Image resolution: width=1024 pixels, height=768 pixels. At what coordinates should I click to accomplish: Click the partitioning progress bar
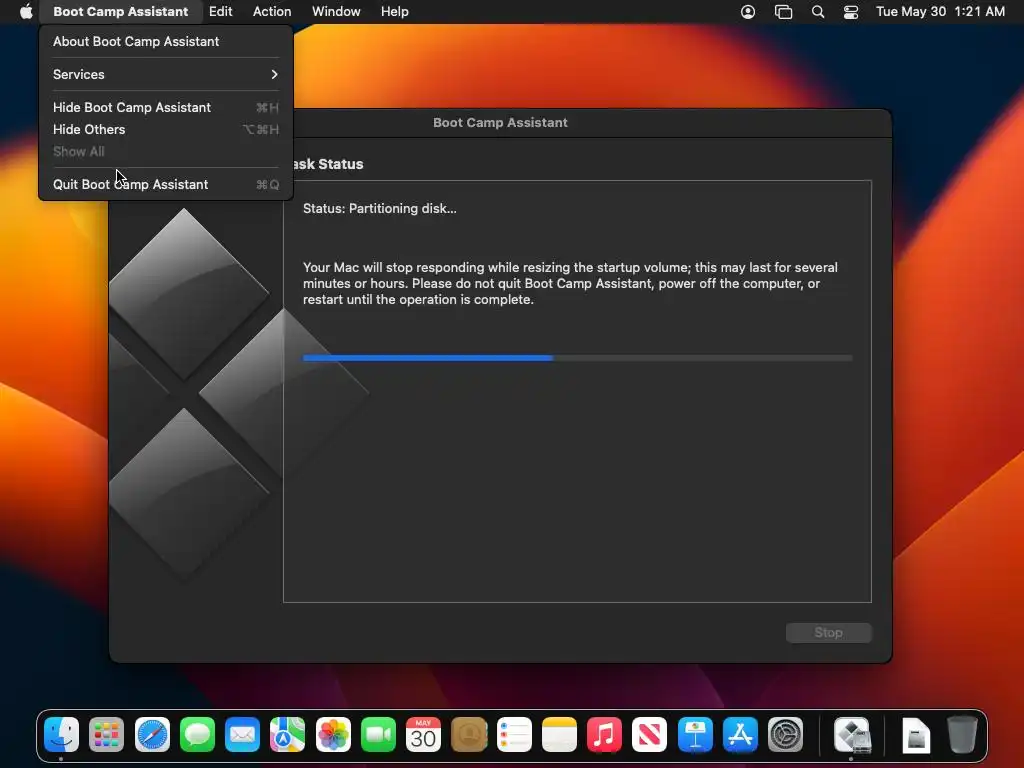[577, 358]
